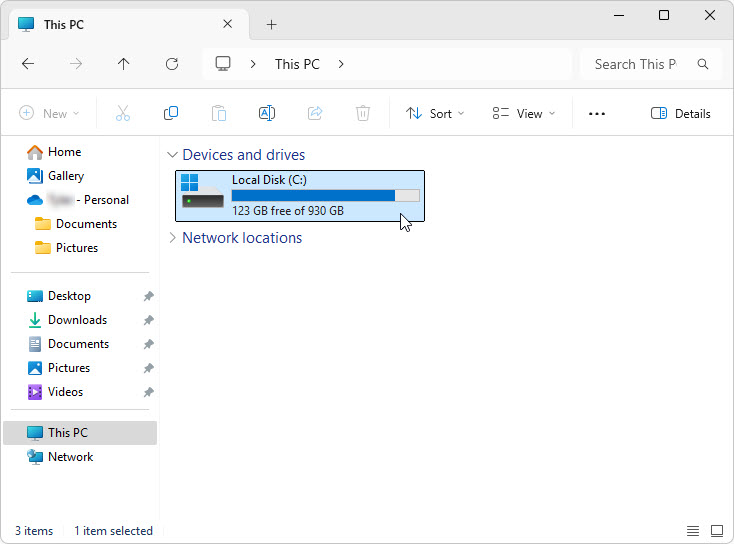
Task: Click the Network locations heading
Action: (242, 238)
